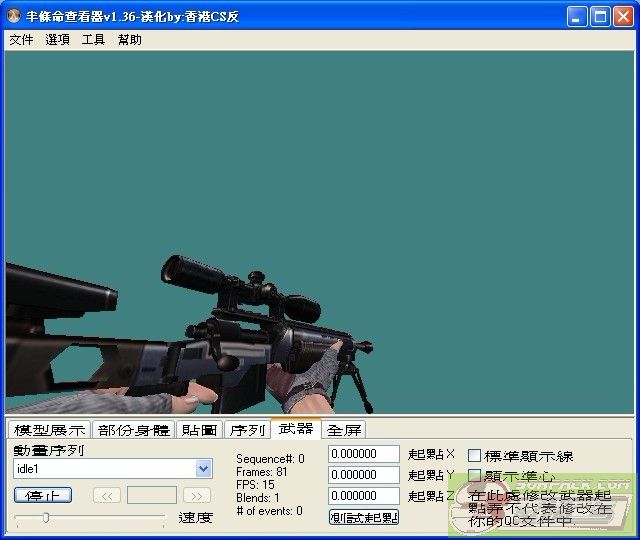Screen dimensions: 640x540
Task: Select the 貼圖 tab
Action: [x=199, y=430]
